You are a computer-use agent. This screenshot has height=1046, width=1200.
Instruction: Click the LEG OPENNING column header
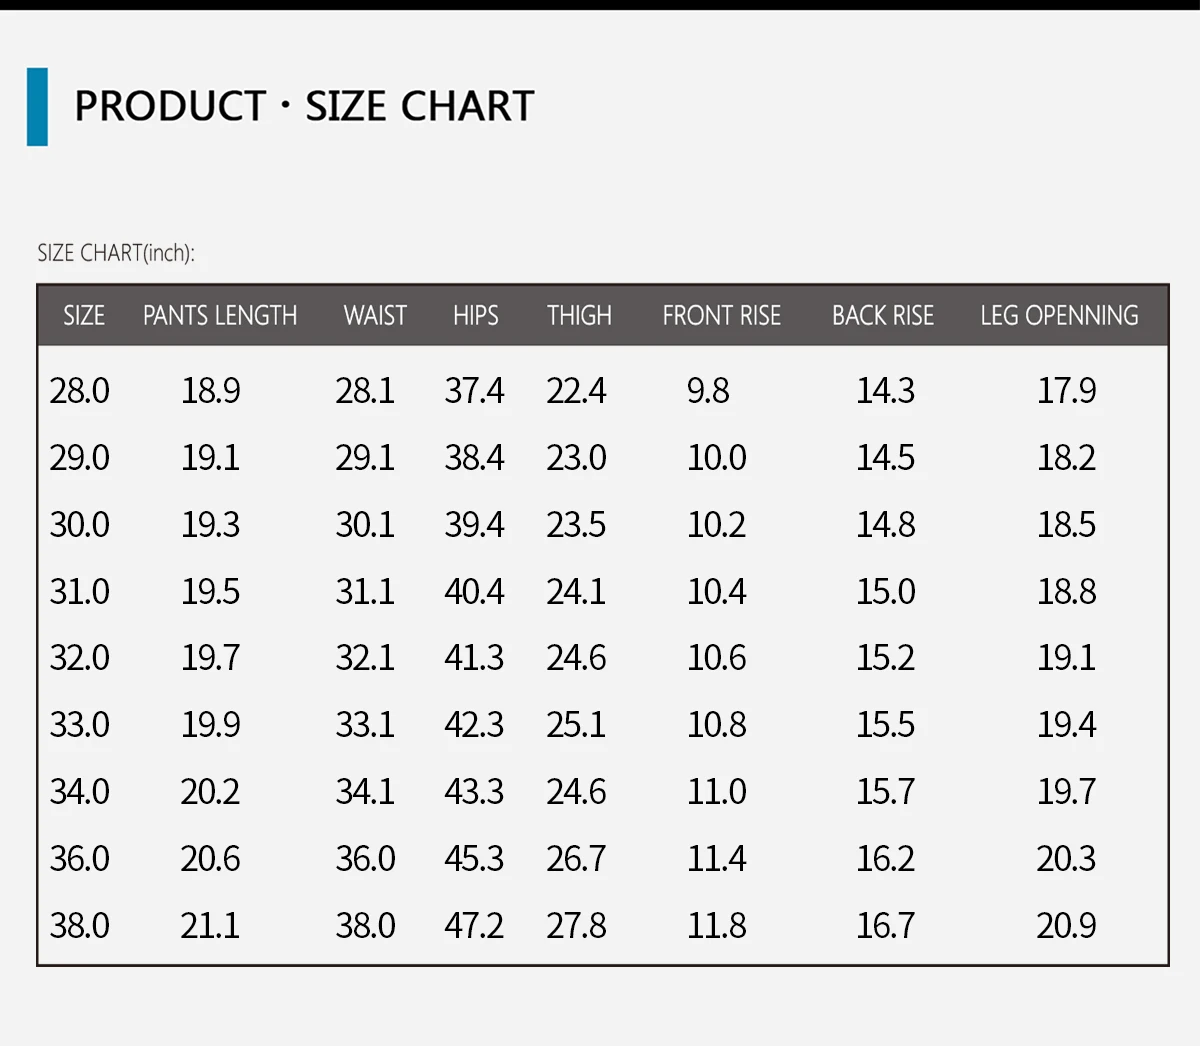click(x=1059, y=316)
